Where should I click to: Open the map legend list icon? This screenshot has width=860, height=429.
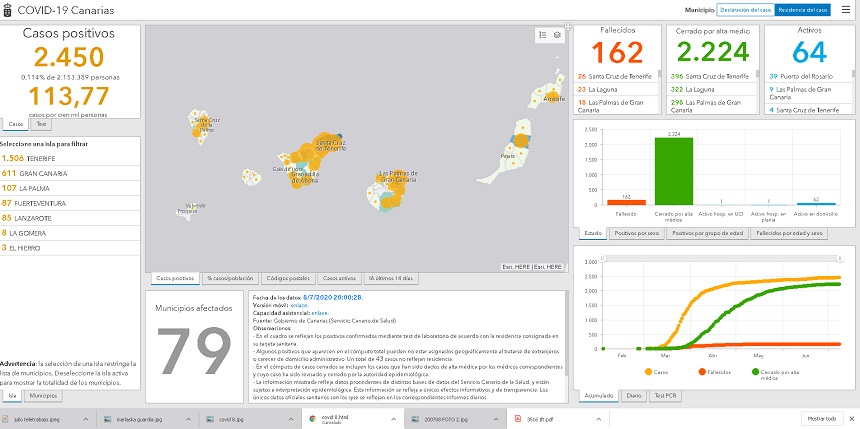[542, 35]
